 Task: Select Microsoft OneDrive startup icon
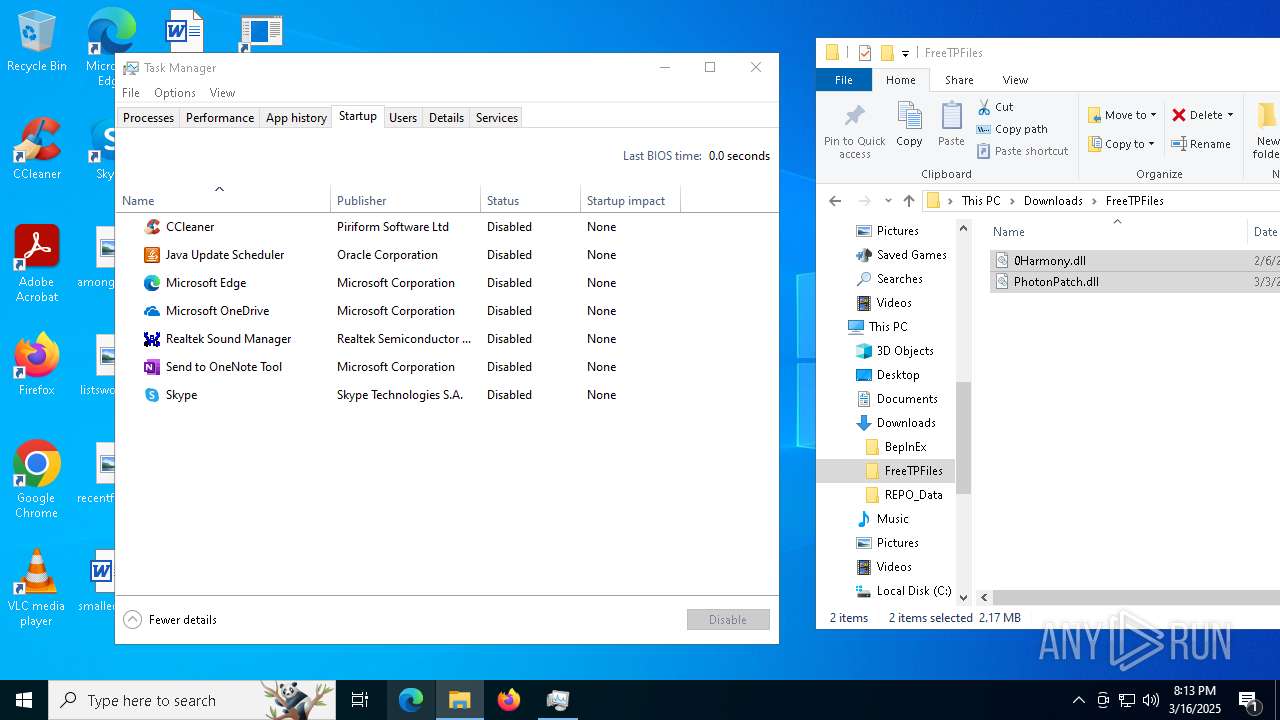pyautogui.click(x=152, y=311)
